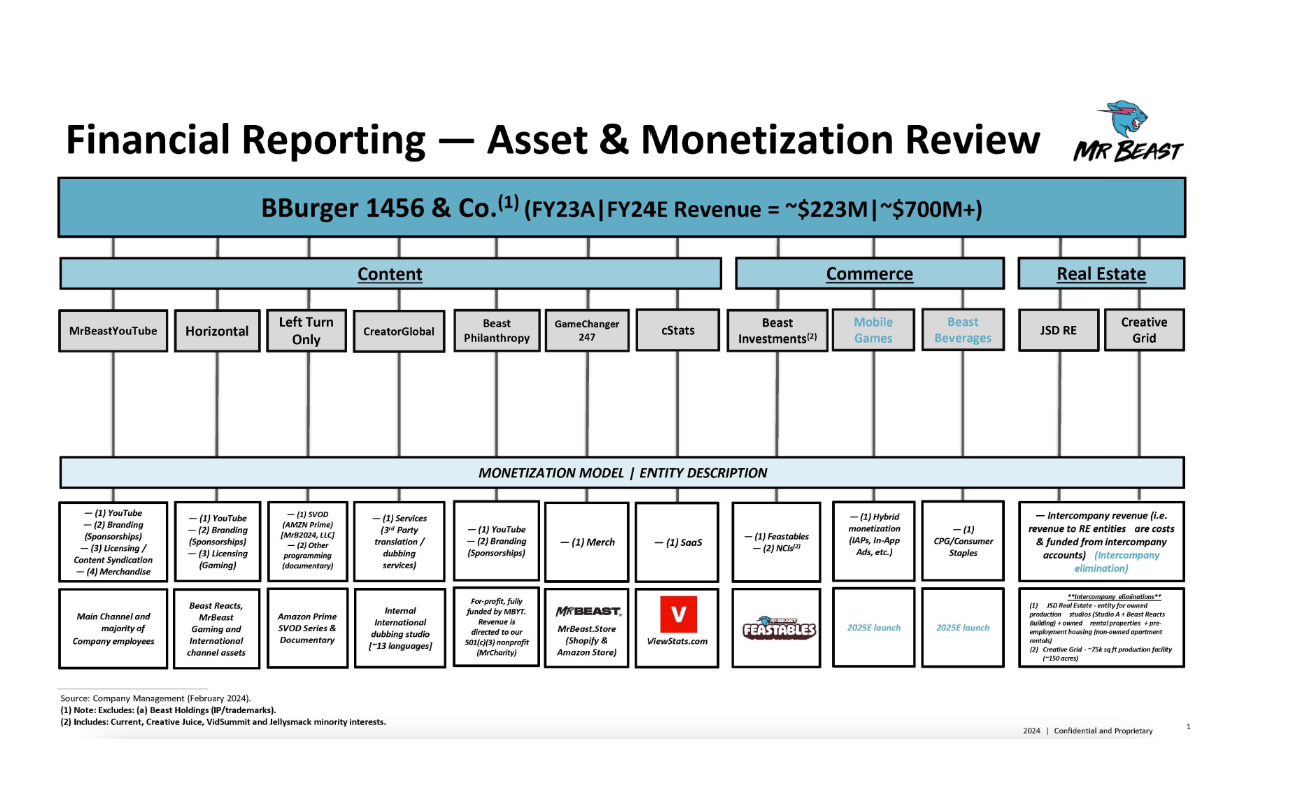The image size is (1296, 804).
Task: Click the 'Horizontal' entity box
Action: click(217, 330)
